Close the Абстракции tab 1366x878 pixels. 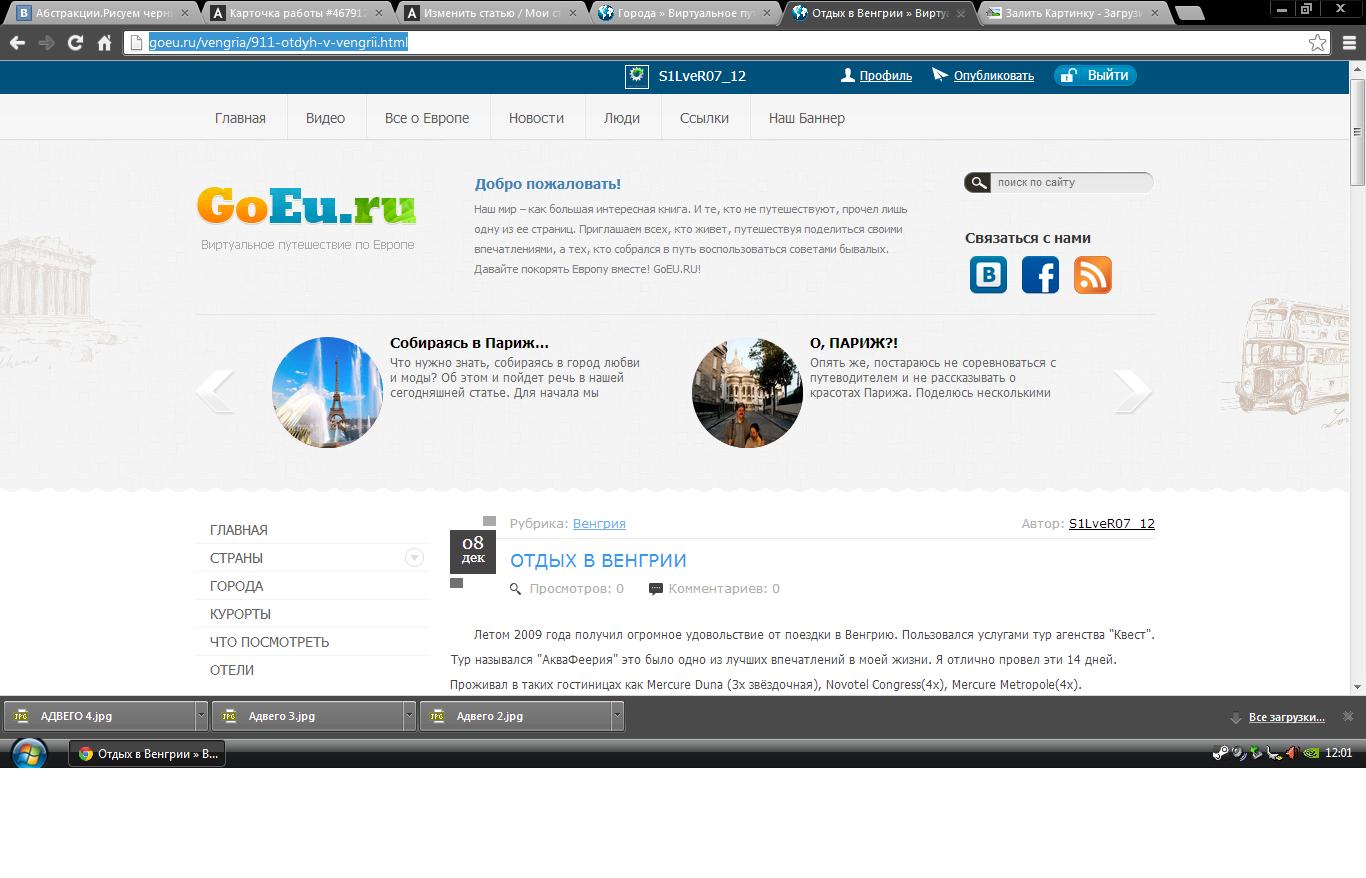point(185,13)
